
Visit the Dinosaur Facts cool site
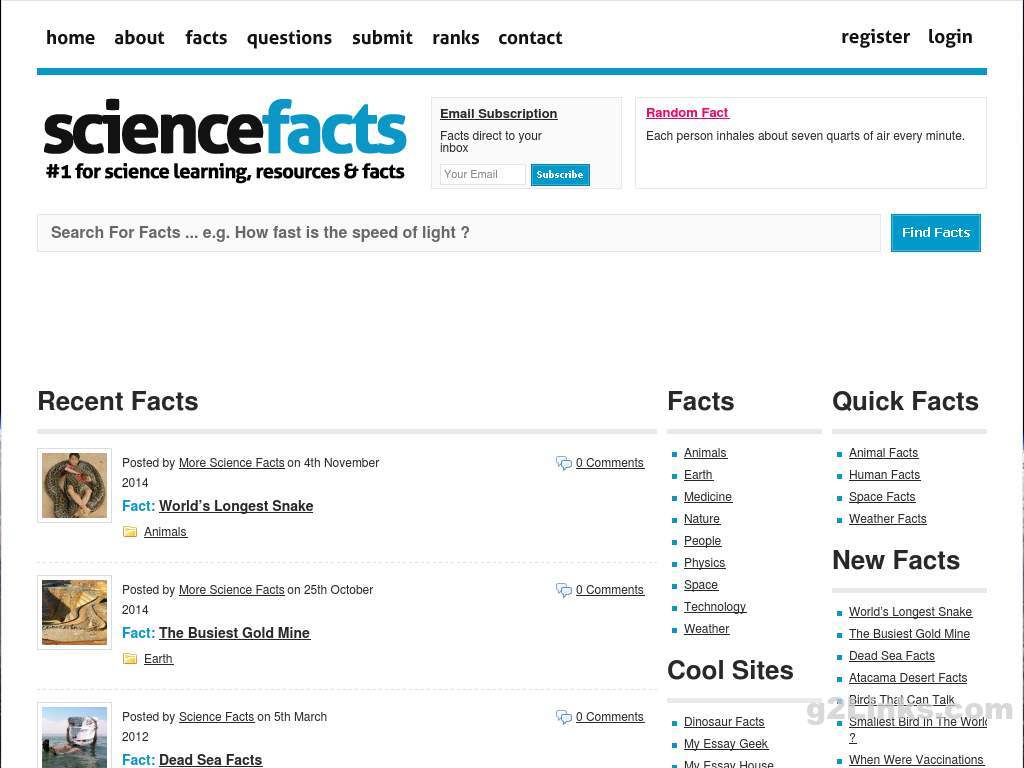click(x=723, y=722)
